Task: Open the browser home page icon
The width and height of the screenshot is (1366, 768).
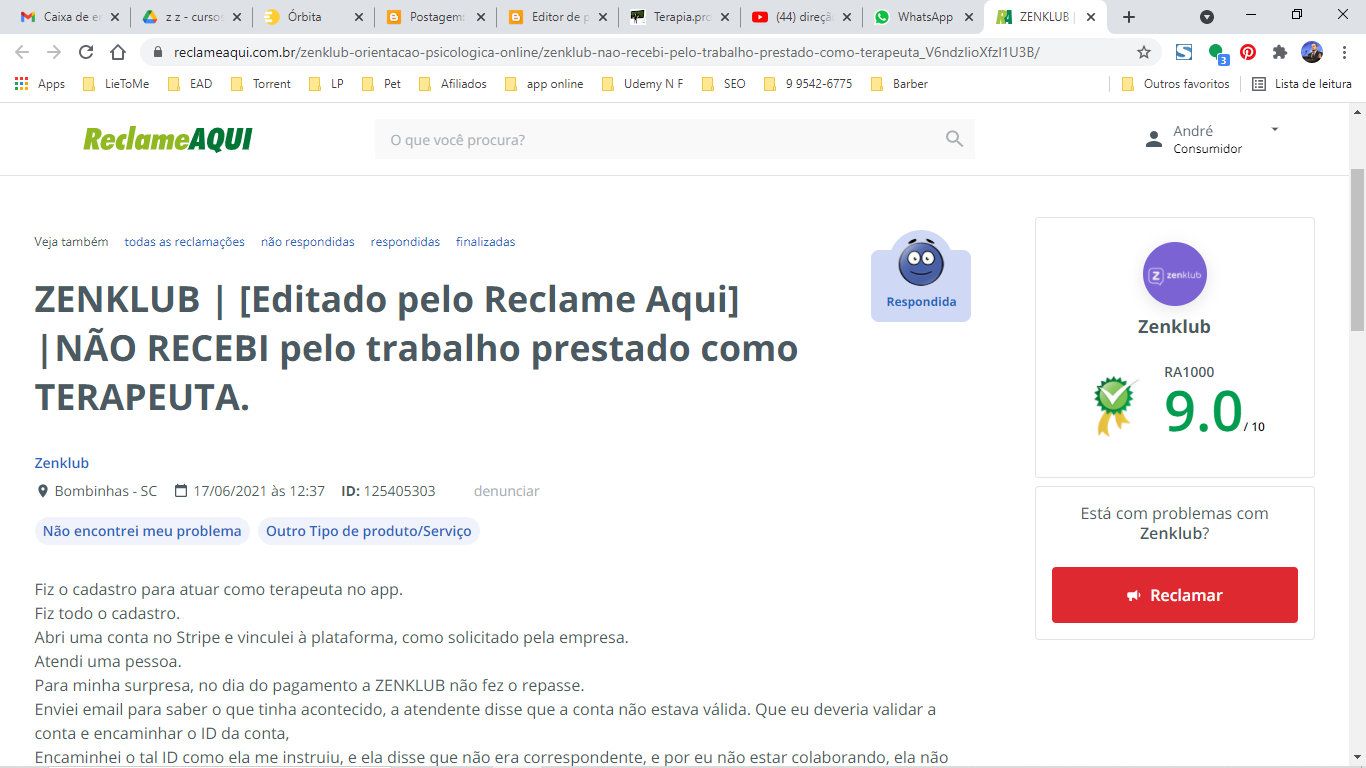Action: click(x=118, y=52)
